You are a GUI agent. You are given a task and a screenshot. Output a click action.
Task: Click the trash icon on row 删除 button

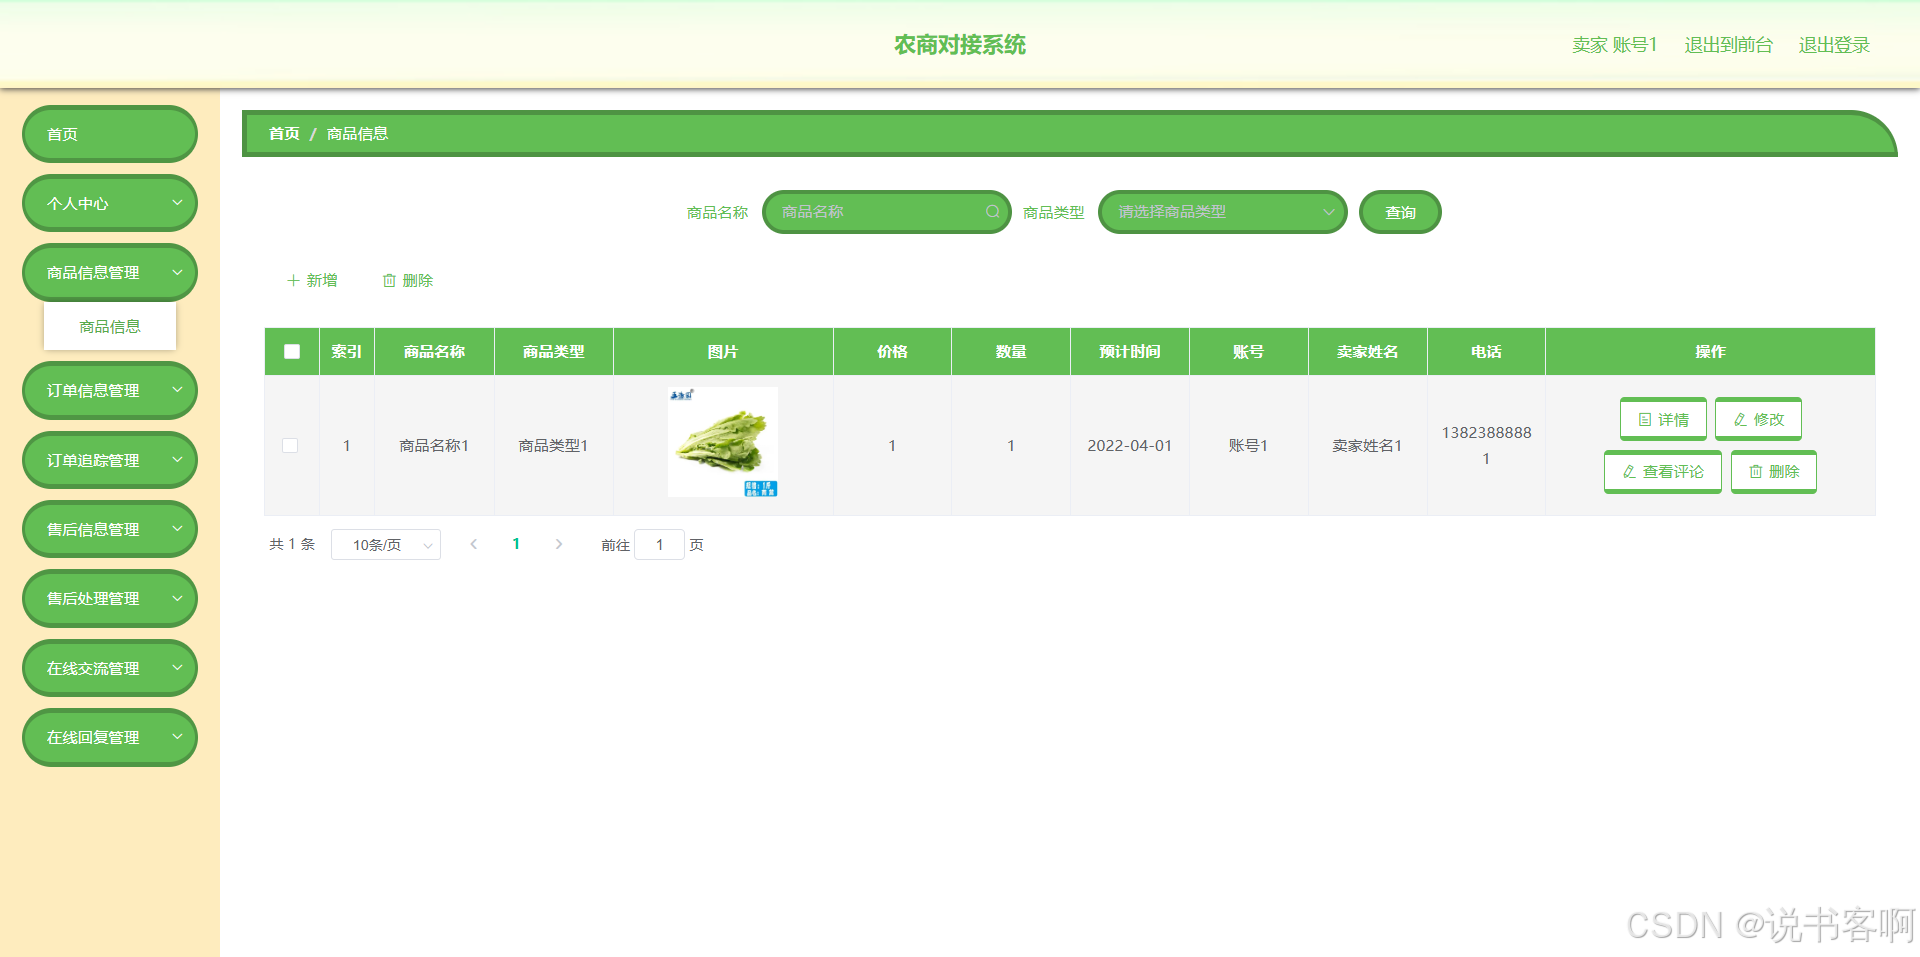(1755, 472)
